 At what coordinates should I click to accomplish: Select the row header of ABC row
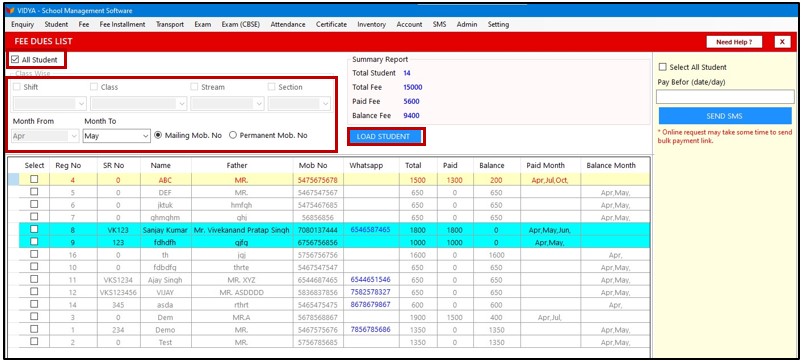[14, 179]
